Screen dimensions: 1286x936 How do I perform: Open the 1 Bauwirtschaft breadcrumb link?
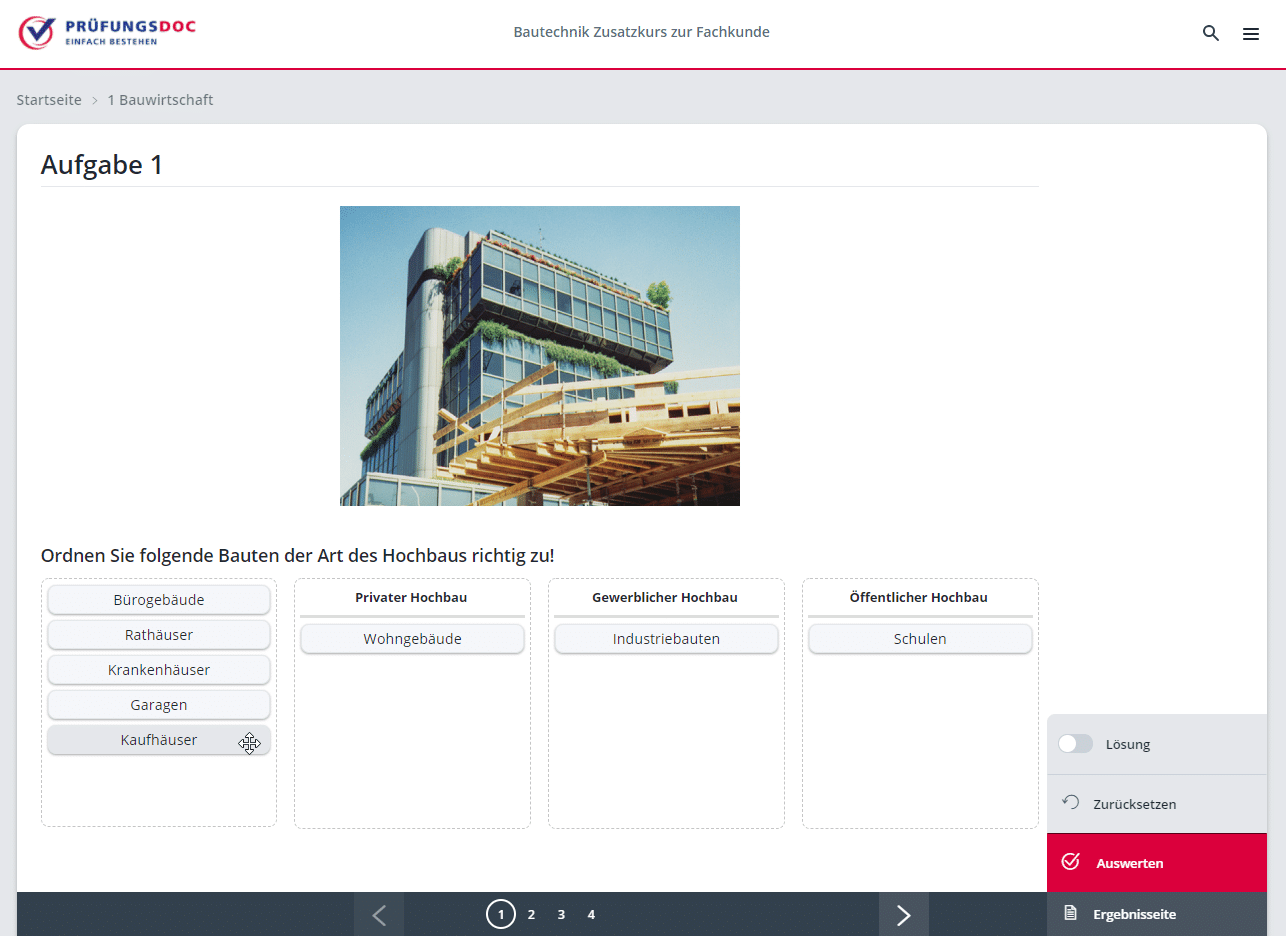160,99
